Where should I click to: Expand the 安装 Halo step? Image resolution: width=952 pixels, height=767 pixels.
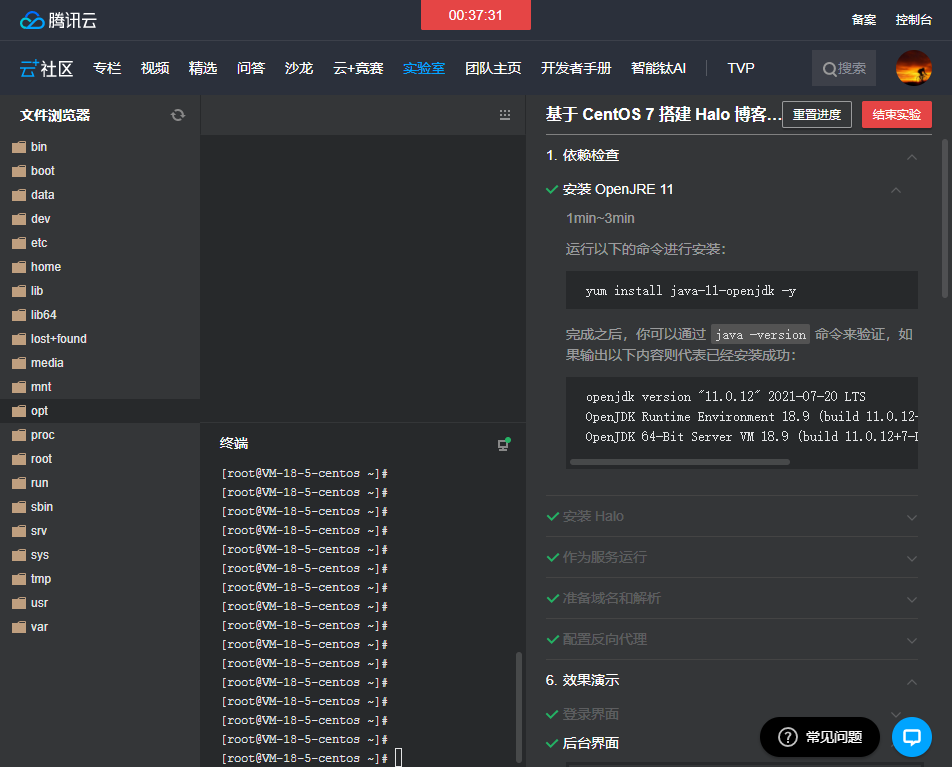tap(911, 517)
